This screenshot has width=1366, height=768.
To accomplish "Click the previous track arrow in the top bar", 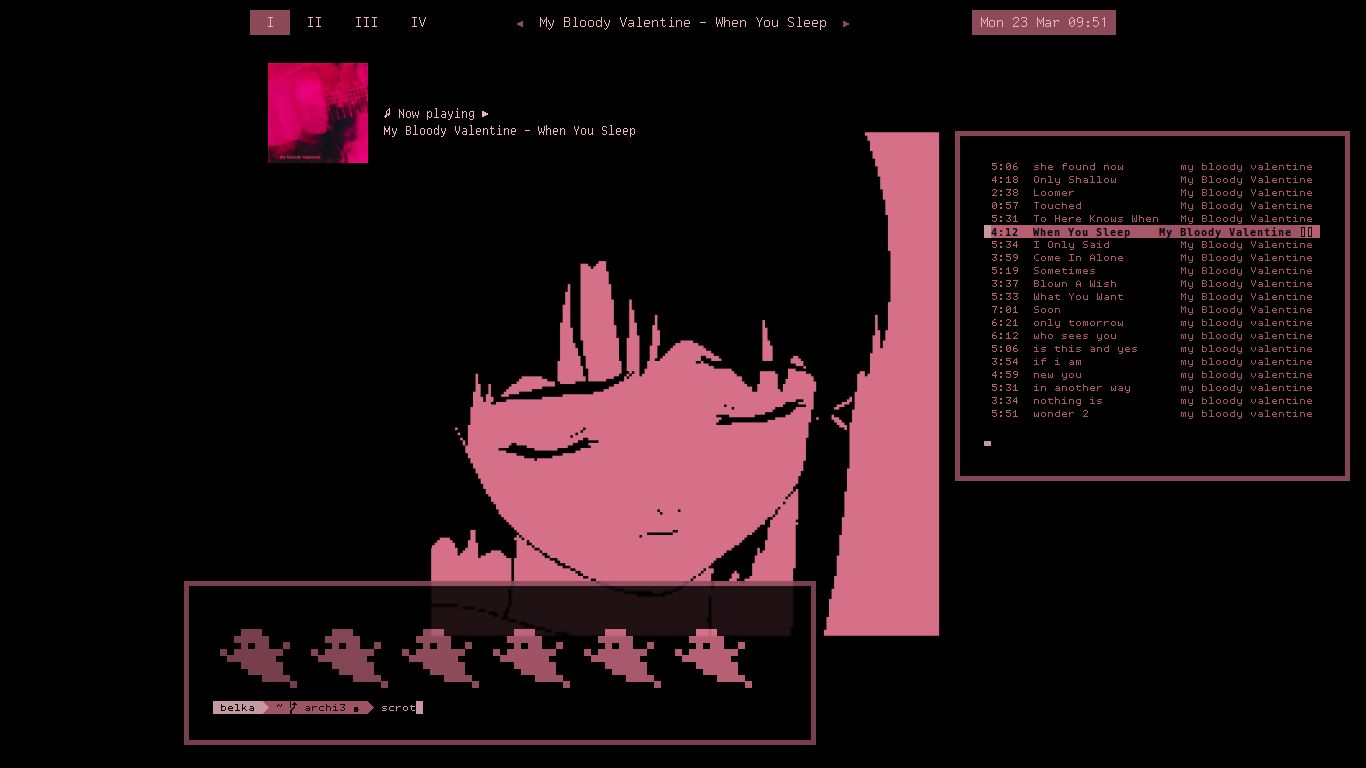I will tap(519, 22).
